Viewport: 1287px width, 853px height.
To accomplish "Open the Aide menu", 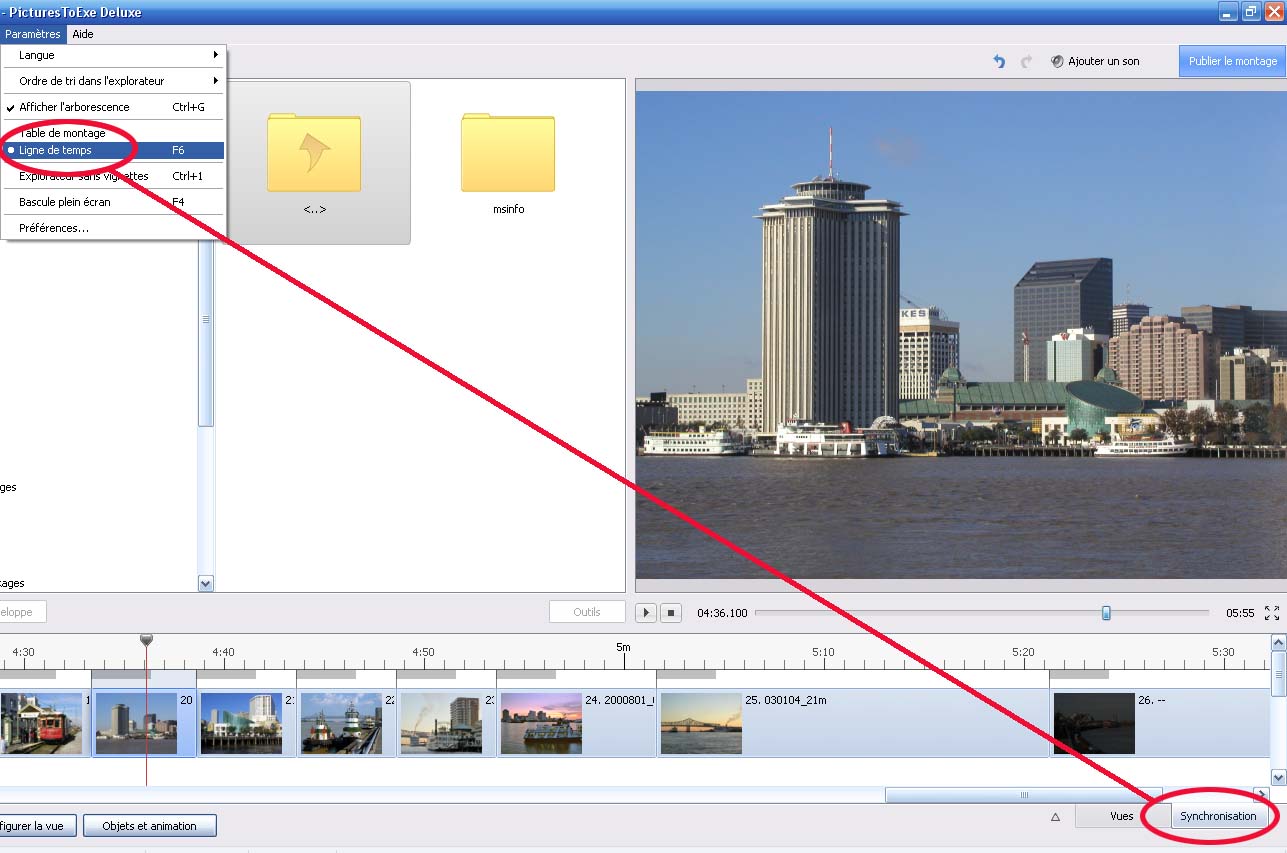I will point(83,34).
